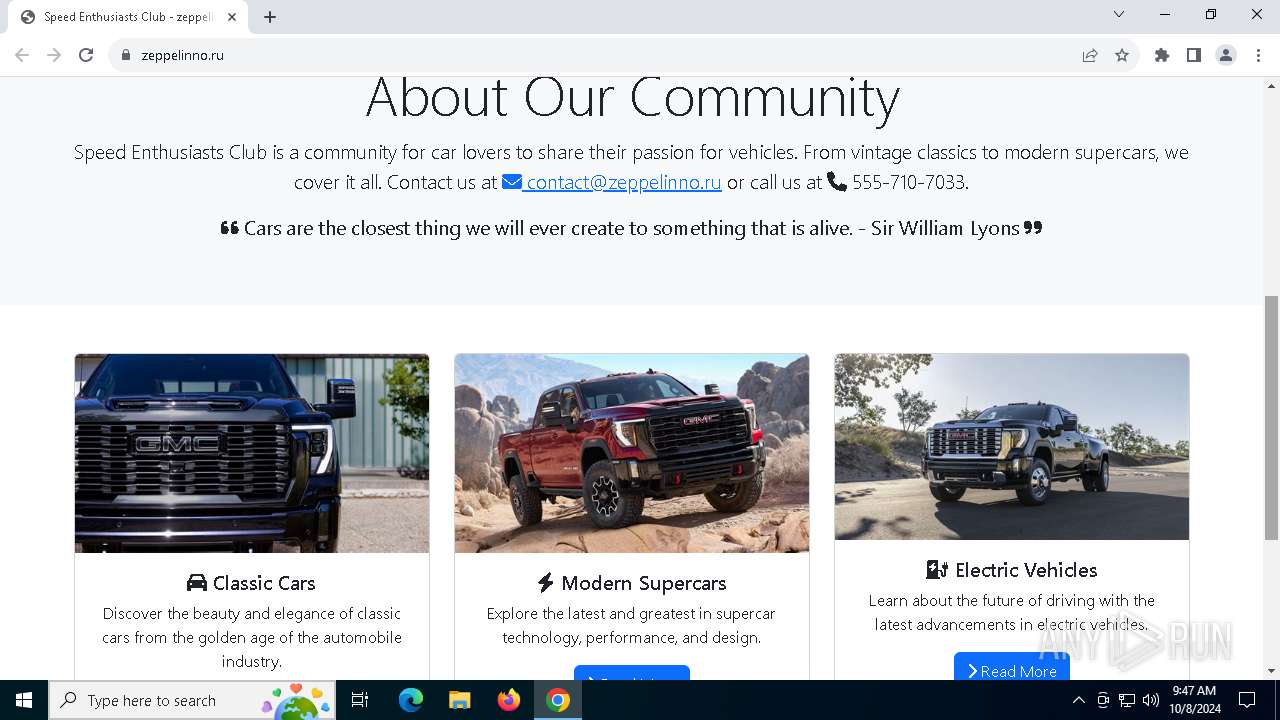This screenshot has height=720, width=1280.
Task: Open the black GMC truck road image
Action: (x=1012, y=447)
